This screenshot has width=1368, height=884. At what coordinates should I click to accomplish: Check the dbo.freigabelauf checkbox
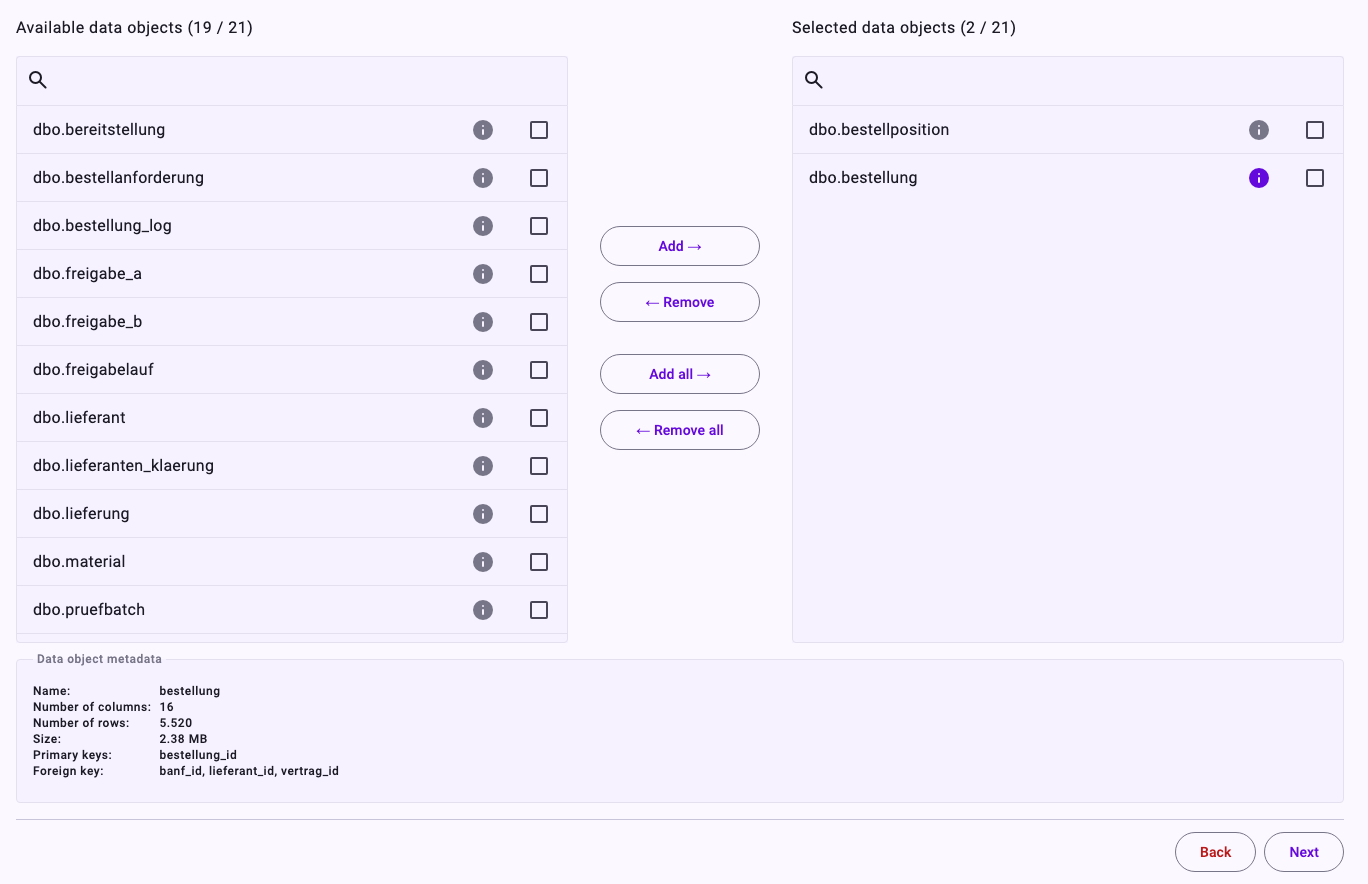point(539,370)
